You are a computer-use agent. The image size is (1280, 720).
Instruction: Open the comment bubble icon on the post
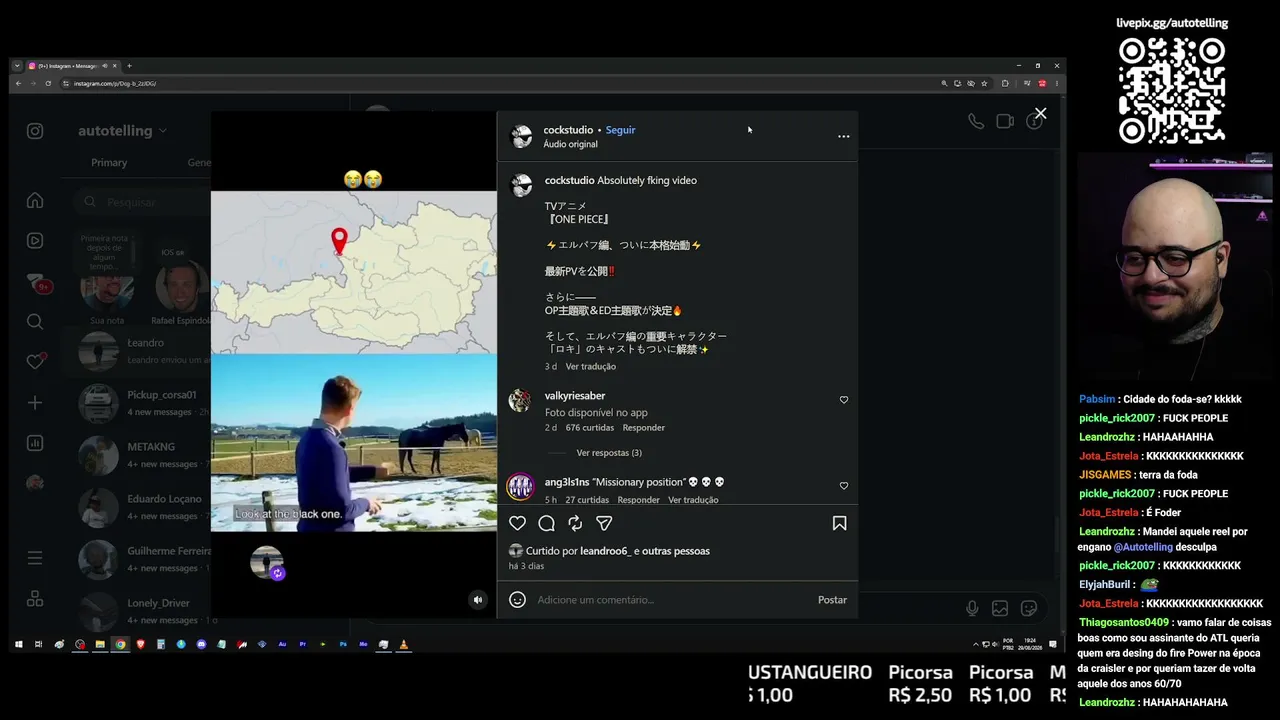pyautogui.click(x=546, y=523)
